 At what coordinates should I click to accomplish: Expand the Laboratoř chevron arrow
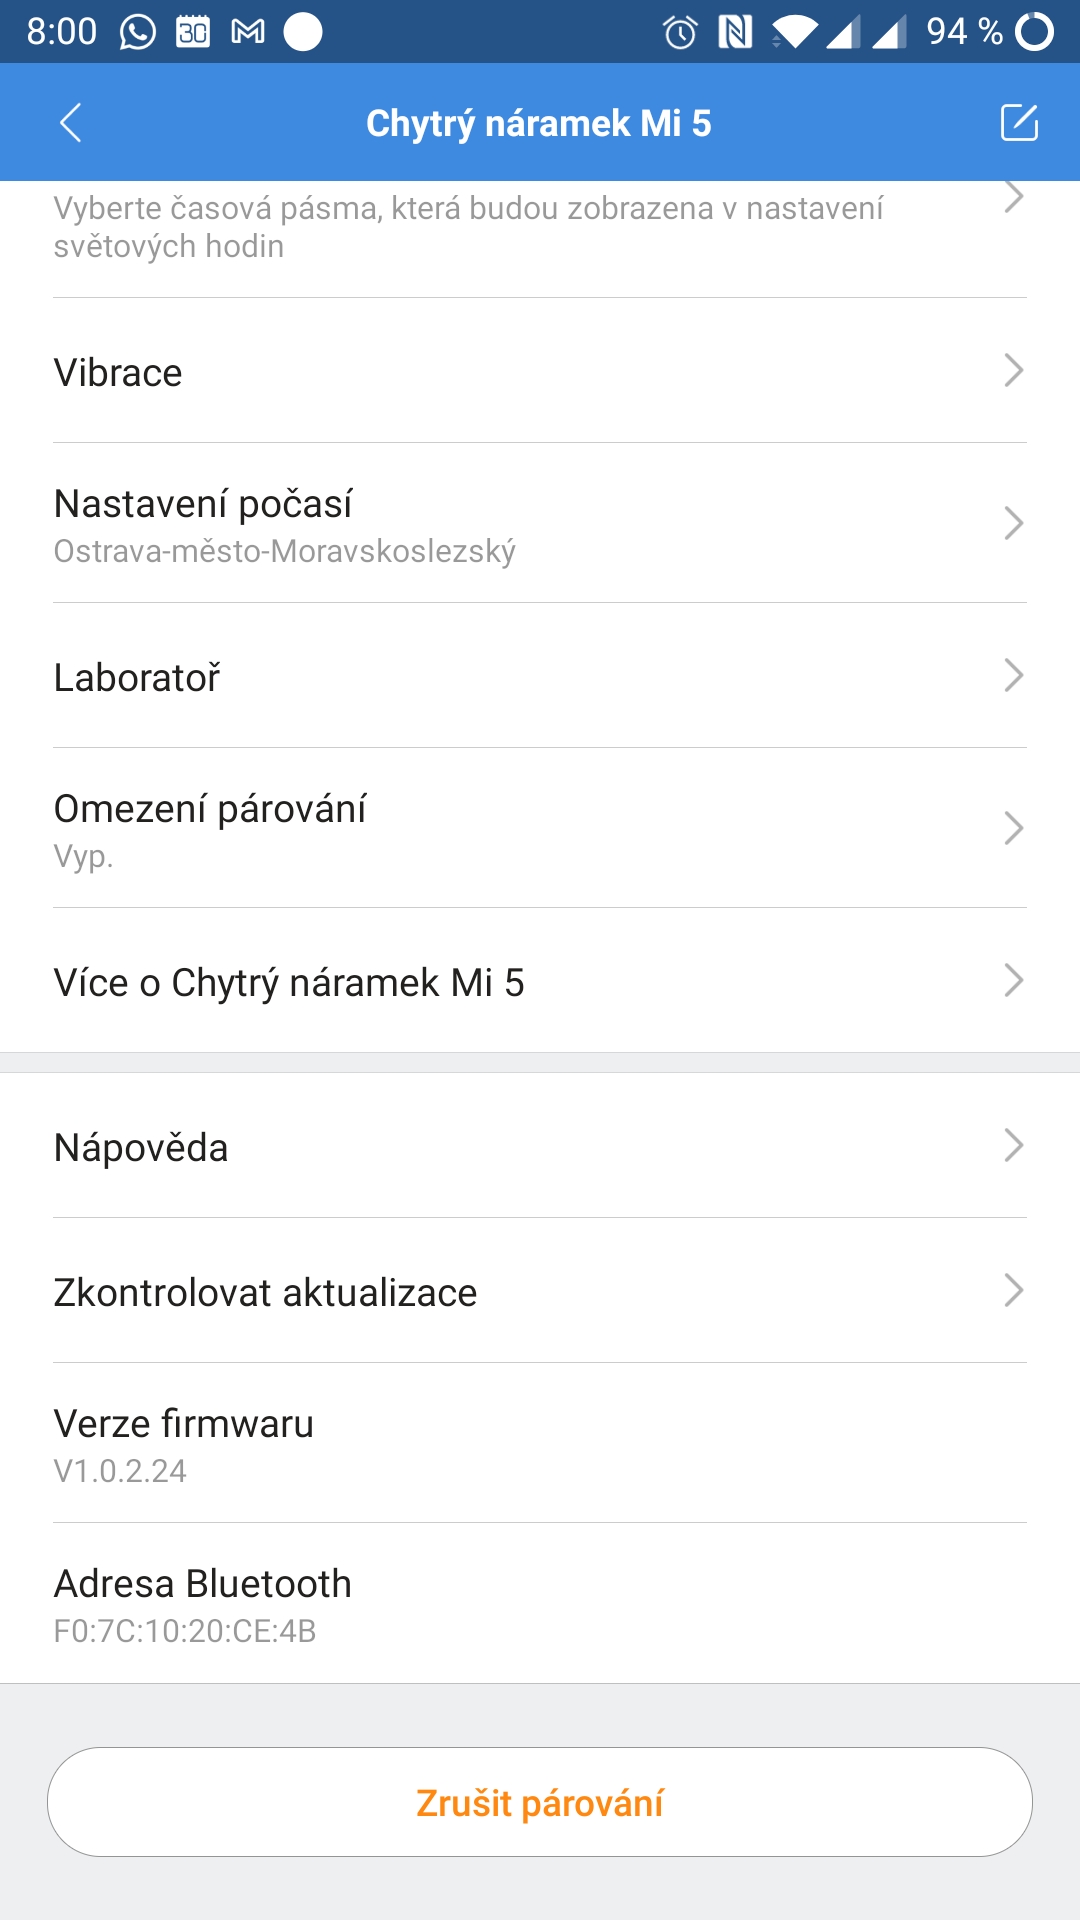[x=1013, y=676]
